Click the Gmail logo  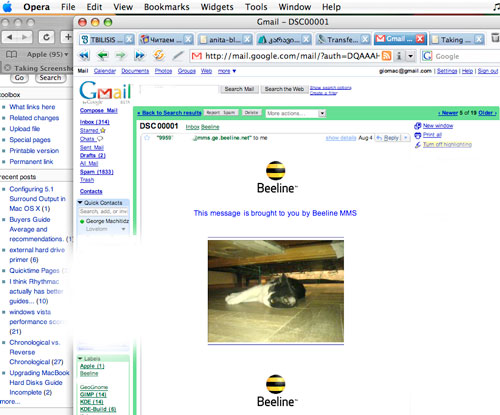105,92
